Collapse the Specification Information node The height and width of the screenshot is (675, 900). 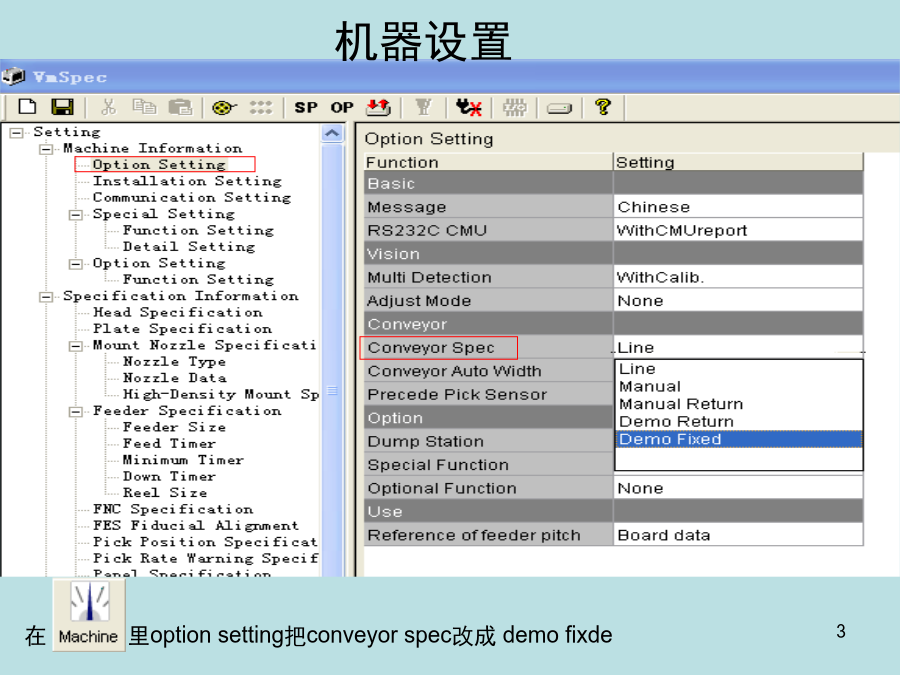pyautogui.click(x=46, y=297)
